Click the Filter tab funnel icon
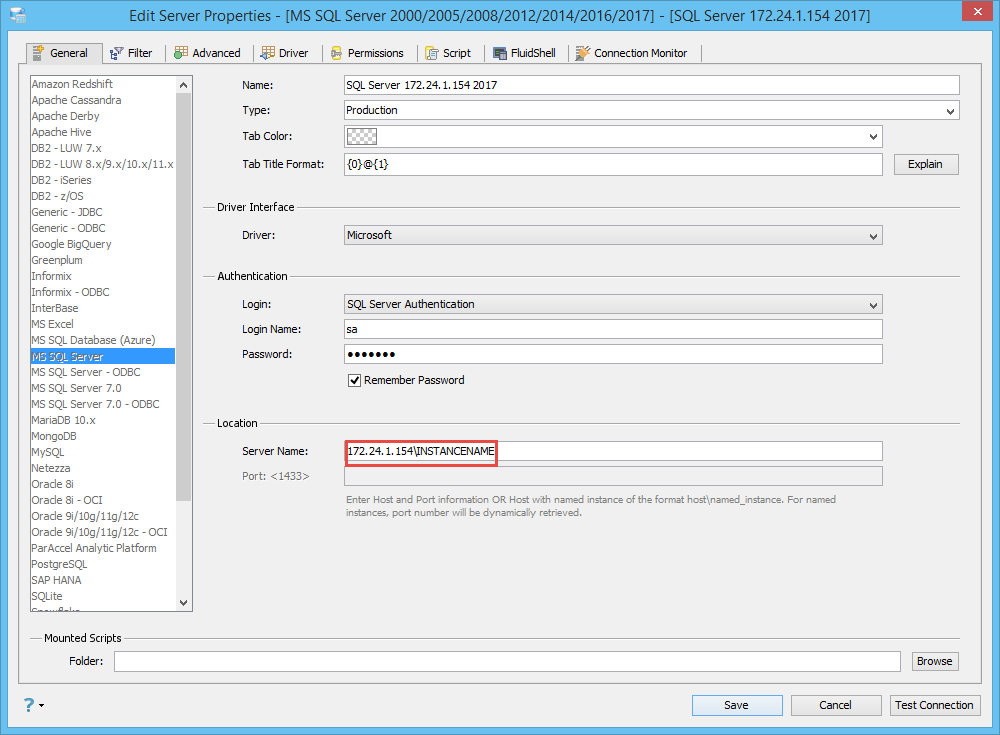Screen dimensions: 1000x735 (x=116, y=54)
